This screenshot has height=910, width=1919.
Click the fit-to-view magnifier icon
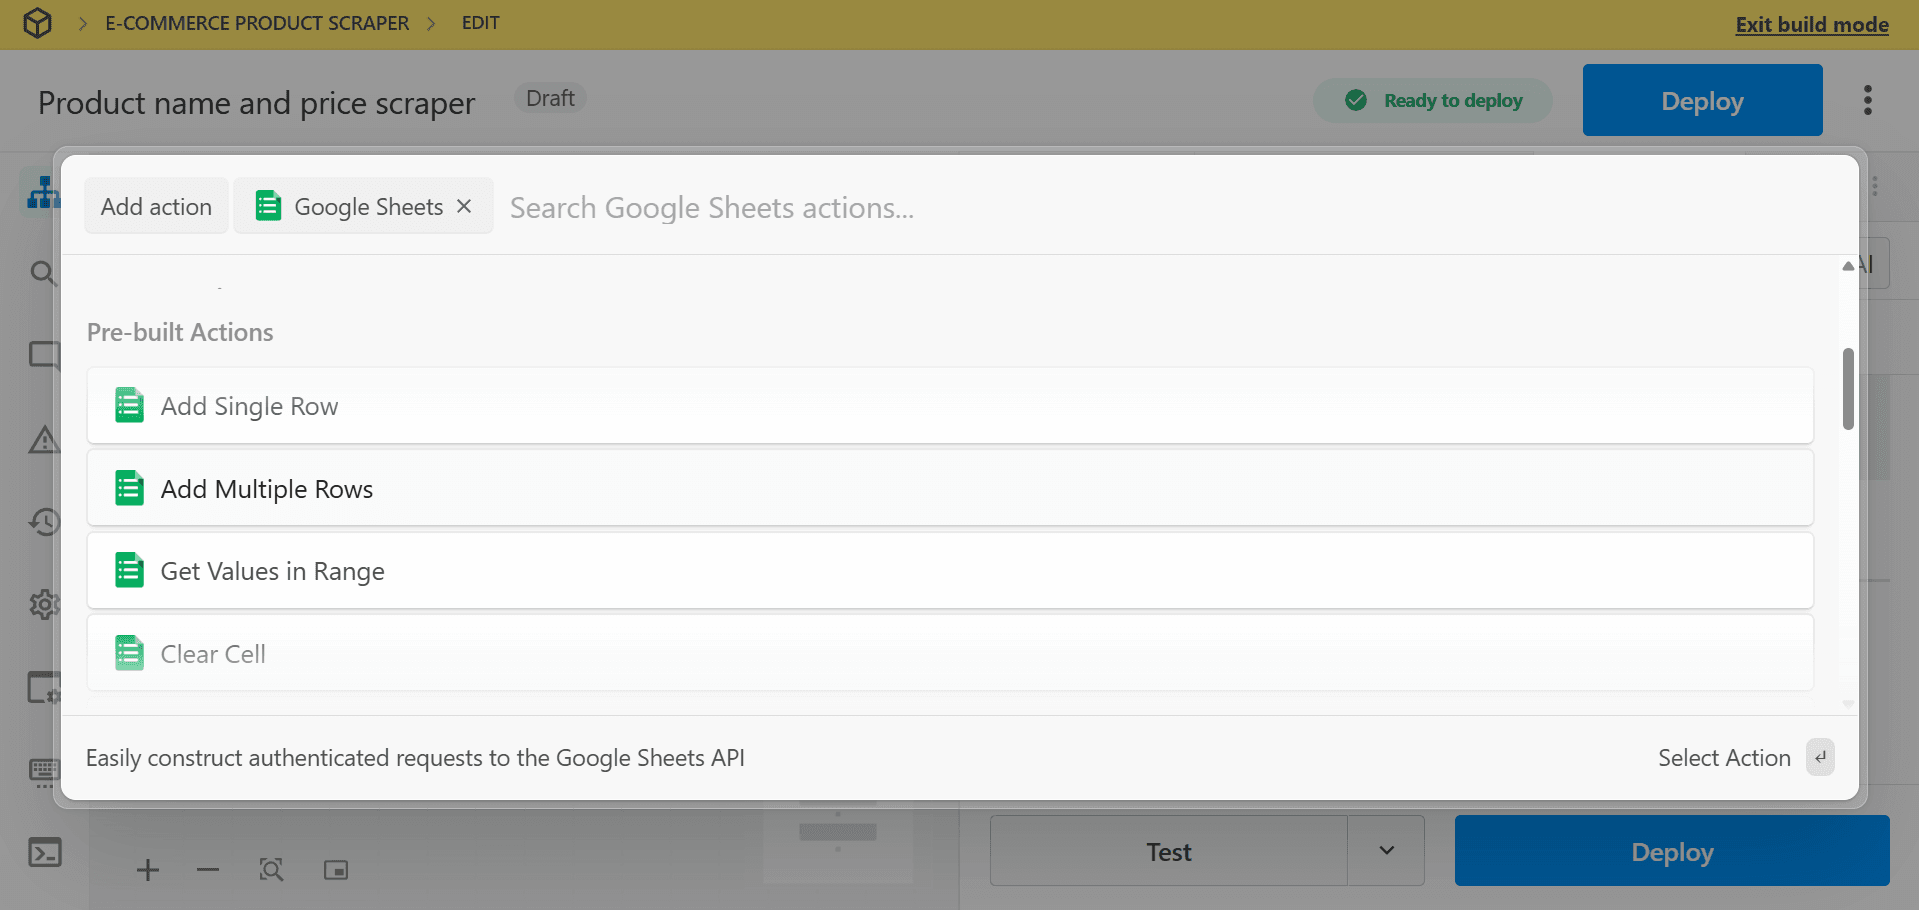coord(271,870)
